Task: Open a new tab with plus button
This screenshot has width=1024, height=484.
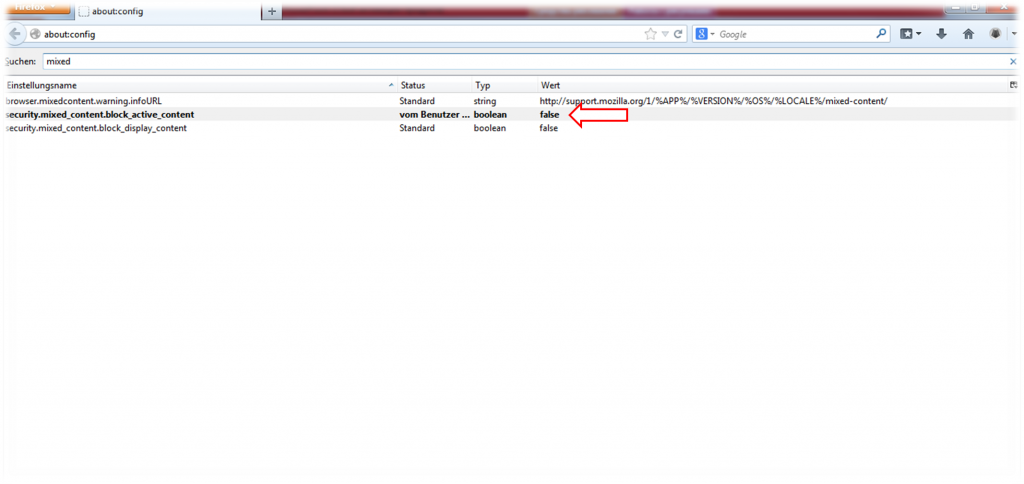Action: coord(272,10)
